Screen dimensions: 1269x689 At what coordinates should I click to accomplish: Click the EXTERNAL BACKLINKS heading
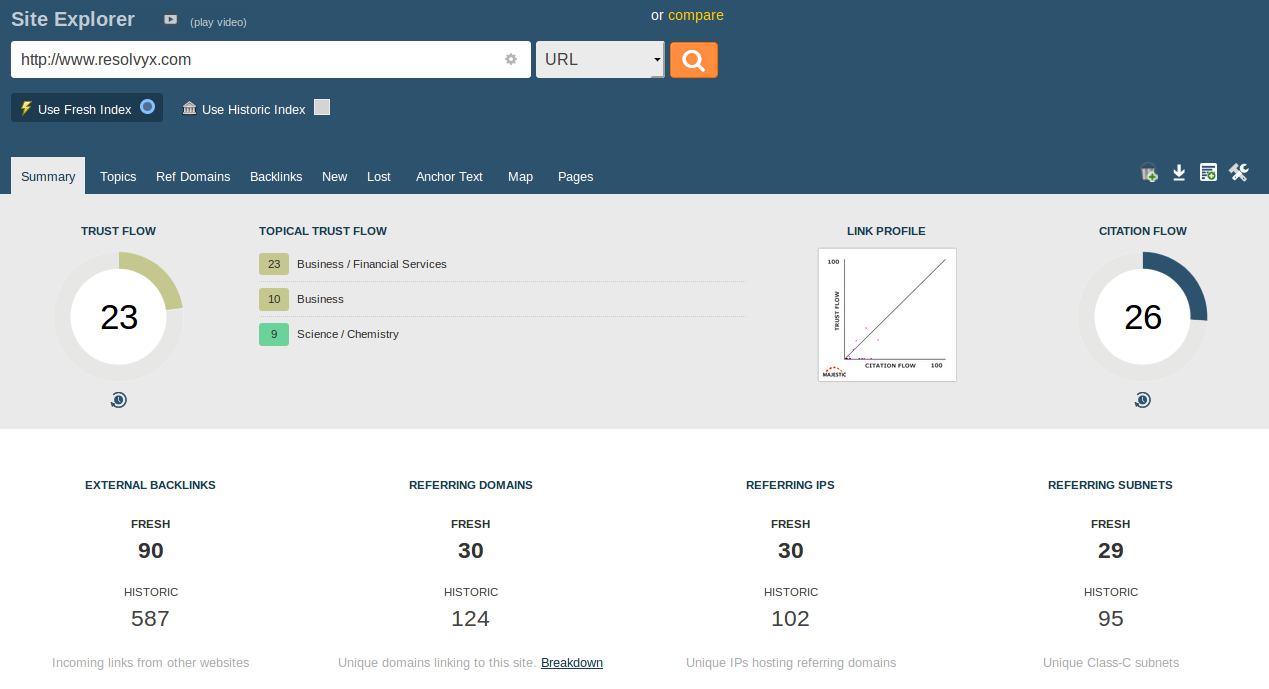(x=151, y=485)
